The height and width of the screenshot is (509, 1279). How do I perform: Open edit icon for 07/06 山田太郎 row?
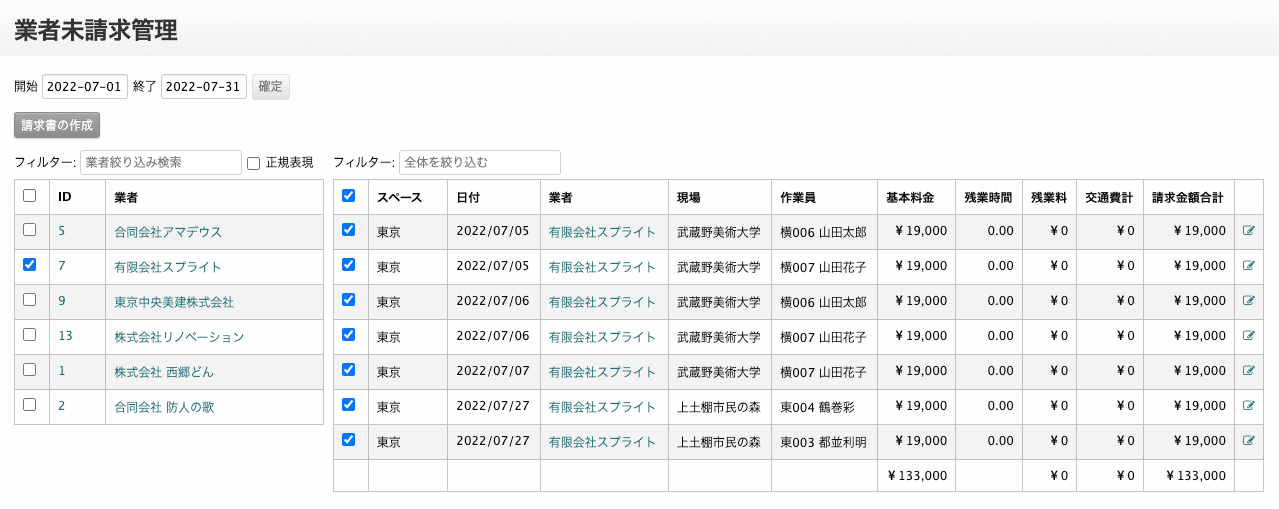[x=1248, y=301]
